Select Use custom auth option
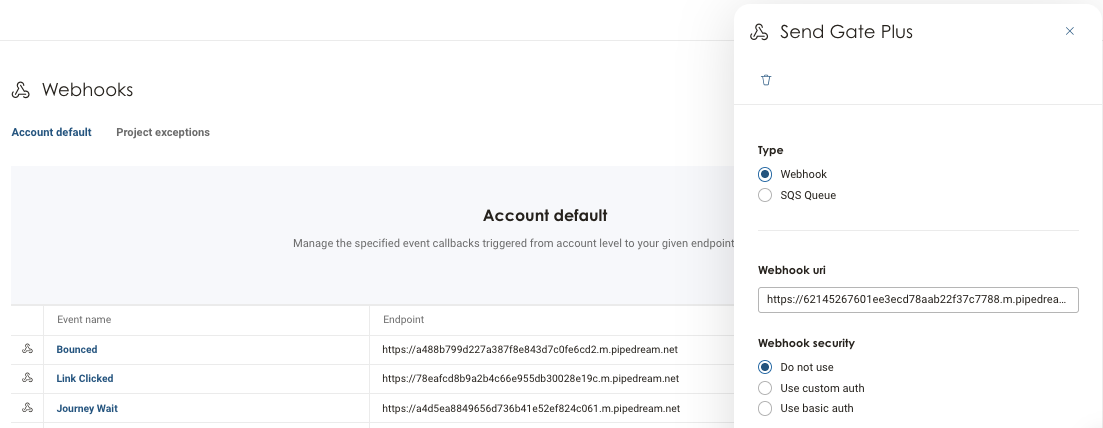The height and width of the screenshot is (428, 1103). click(x=765, y=388)
